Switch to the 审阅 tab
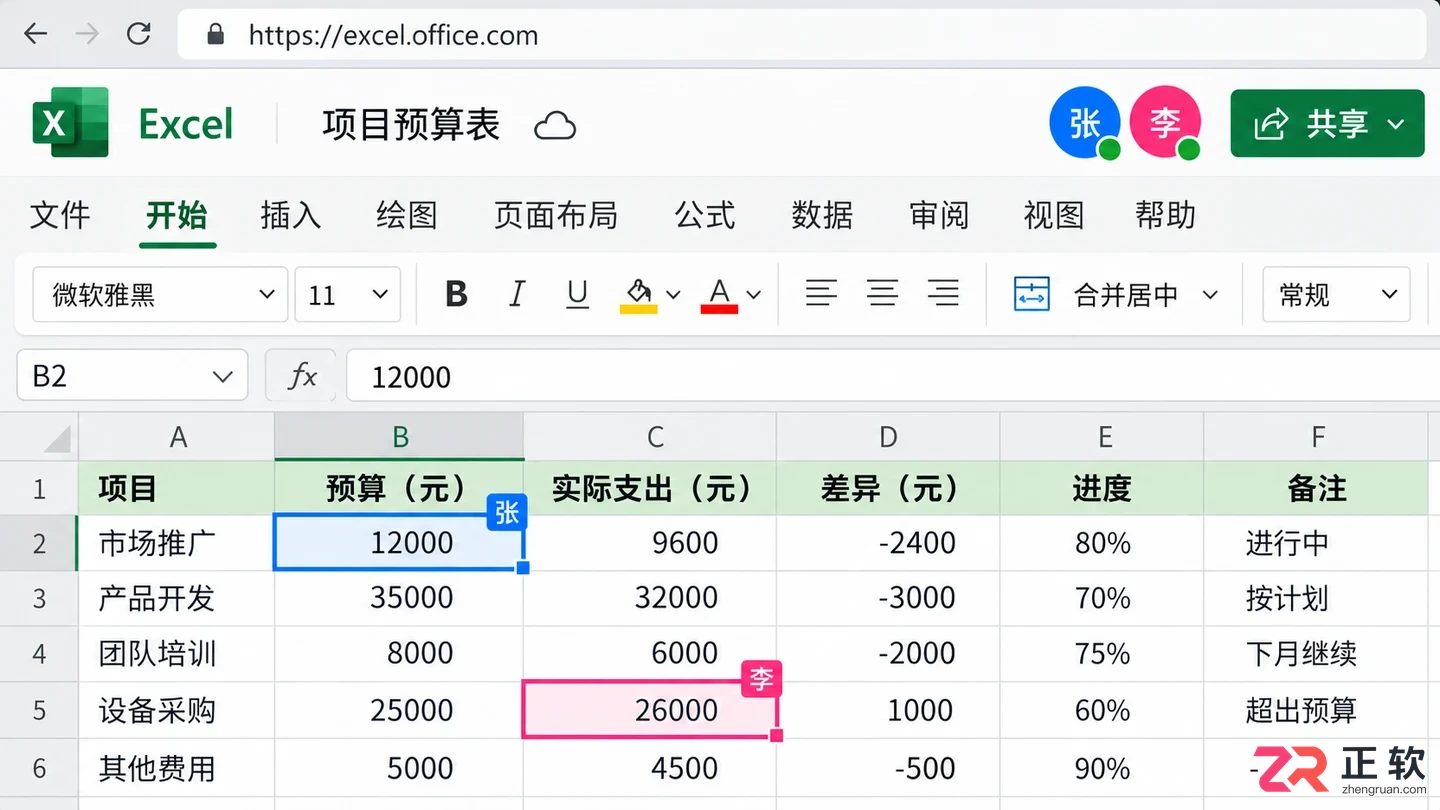Viewport: 1440px width, 810px height. (x=939, y=215)
